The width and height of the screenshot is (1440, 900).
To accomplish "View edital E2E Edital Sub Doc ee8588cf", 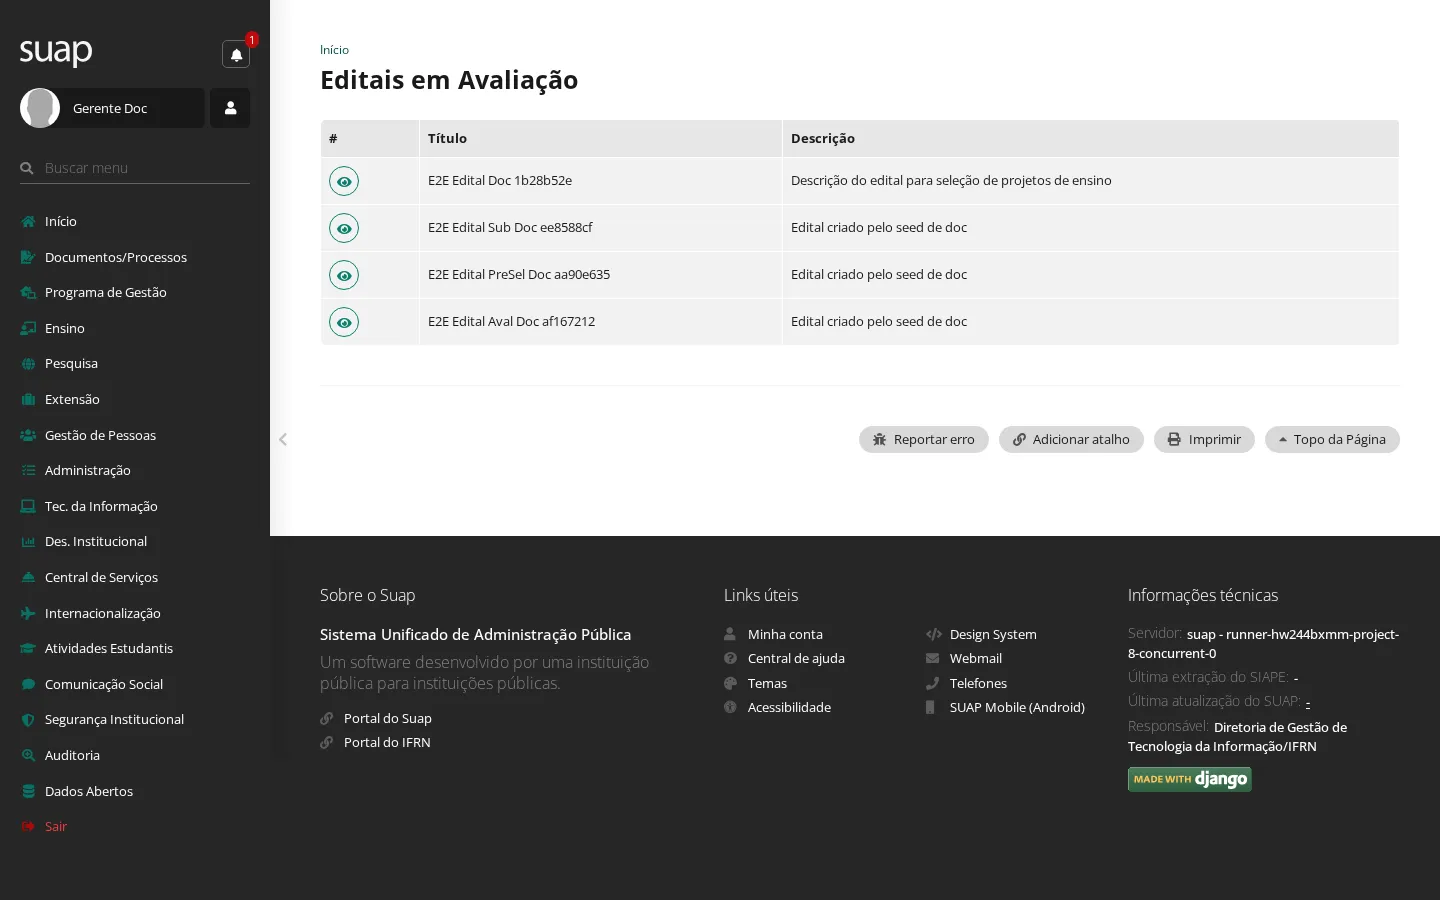I will [344, 228].
